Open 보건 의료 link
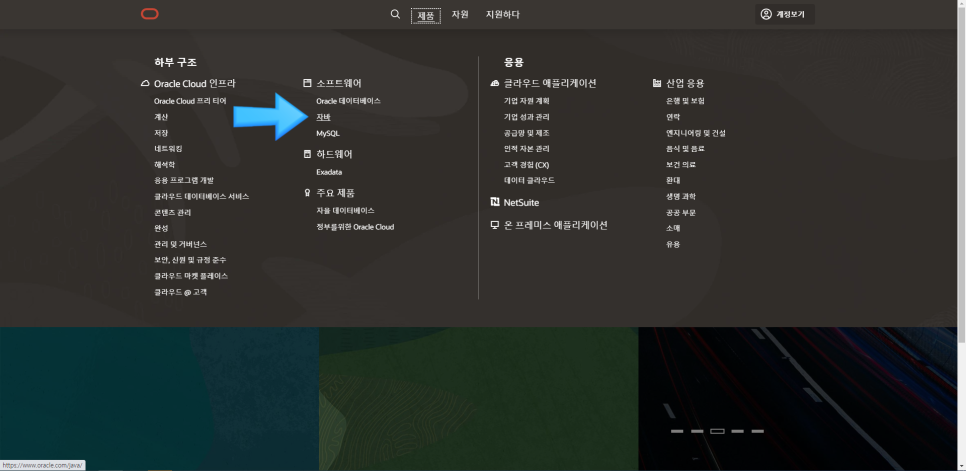This screenshot has width=966, height=471. [x=681, y=165]
